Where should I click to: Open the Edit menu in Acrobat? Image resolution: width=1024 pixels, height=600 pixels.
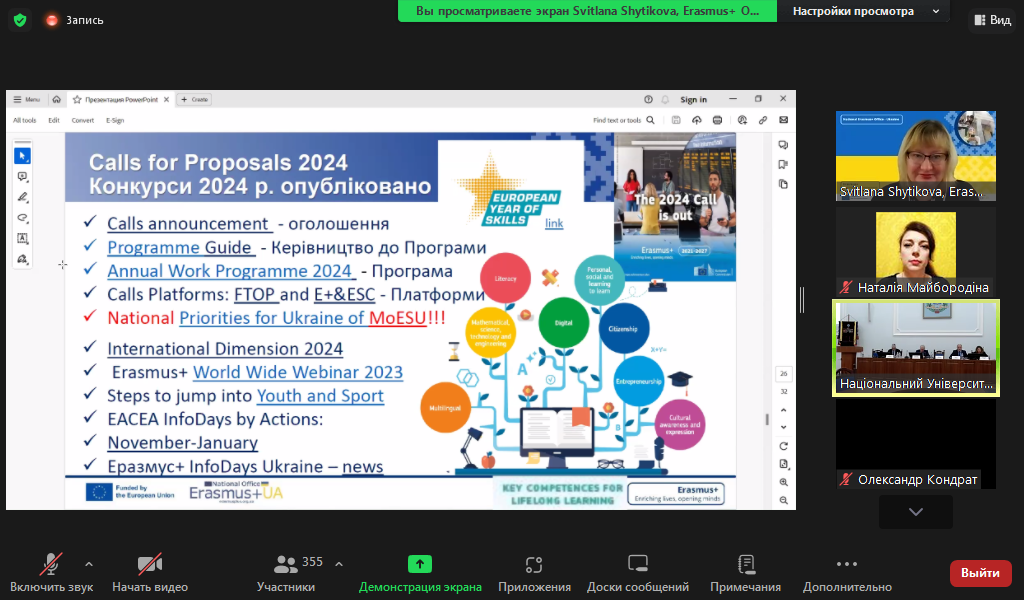click(x=54, y=120)
